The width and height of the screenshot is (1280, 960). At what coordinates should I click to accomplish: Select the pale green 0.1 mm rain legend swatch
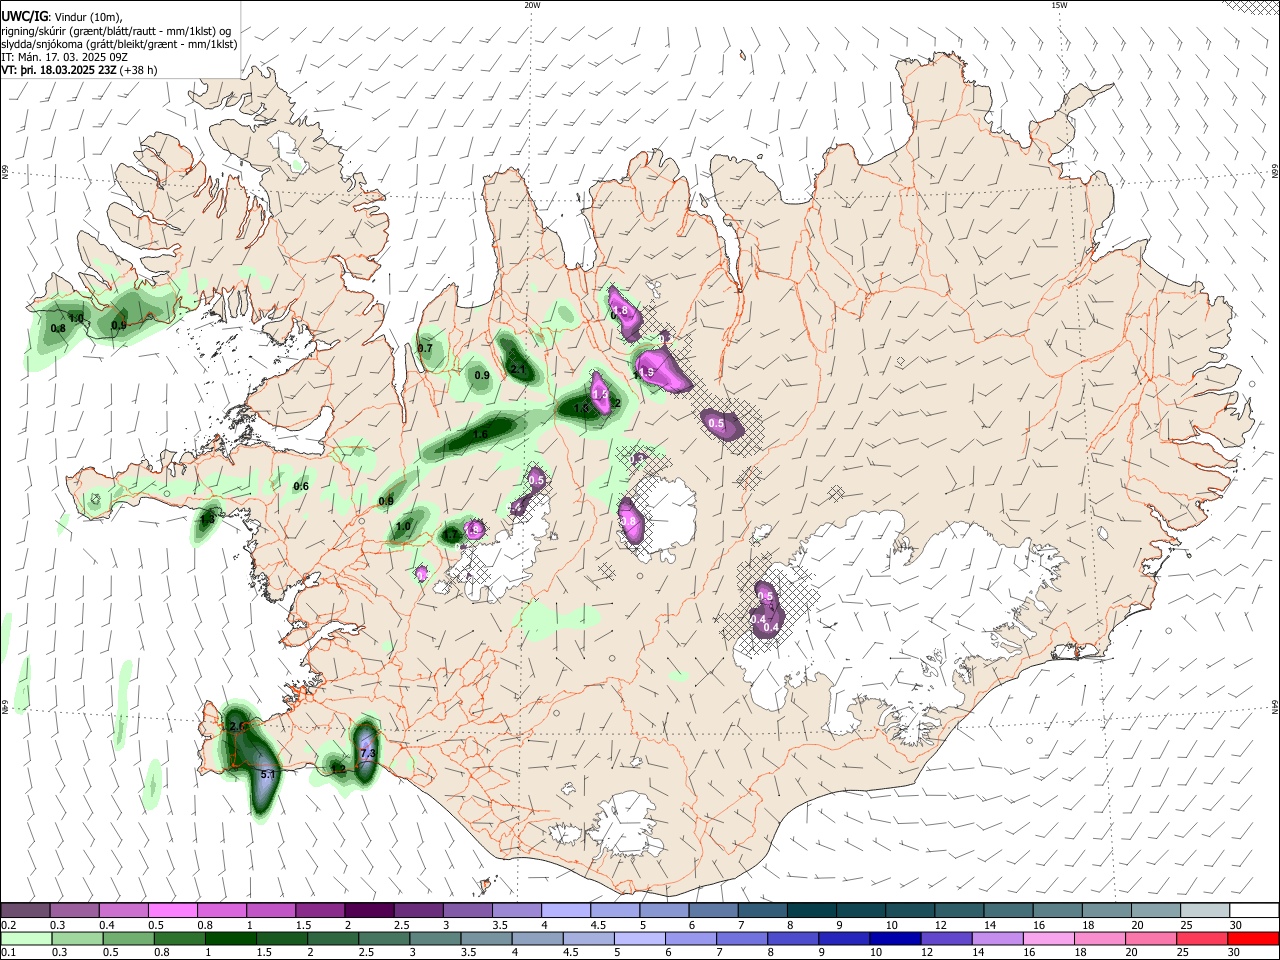click(26, 938)
